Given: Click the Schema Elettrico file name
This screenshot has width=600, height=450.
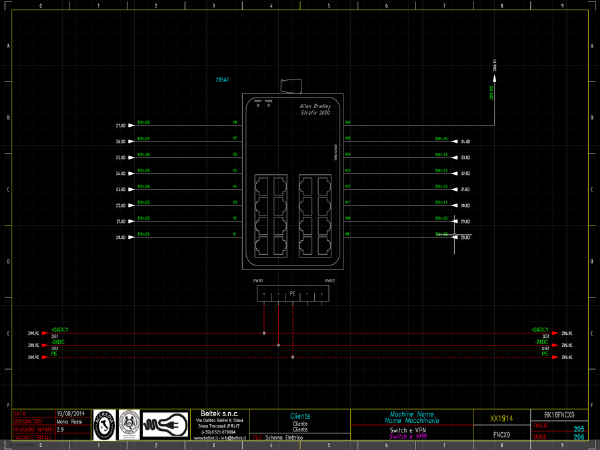Looking at the screenshot, I should pos(284,437).
